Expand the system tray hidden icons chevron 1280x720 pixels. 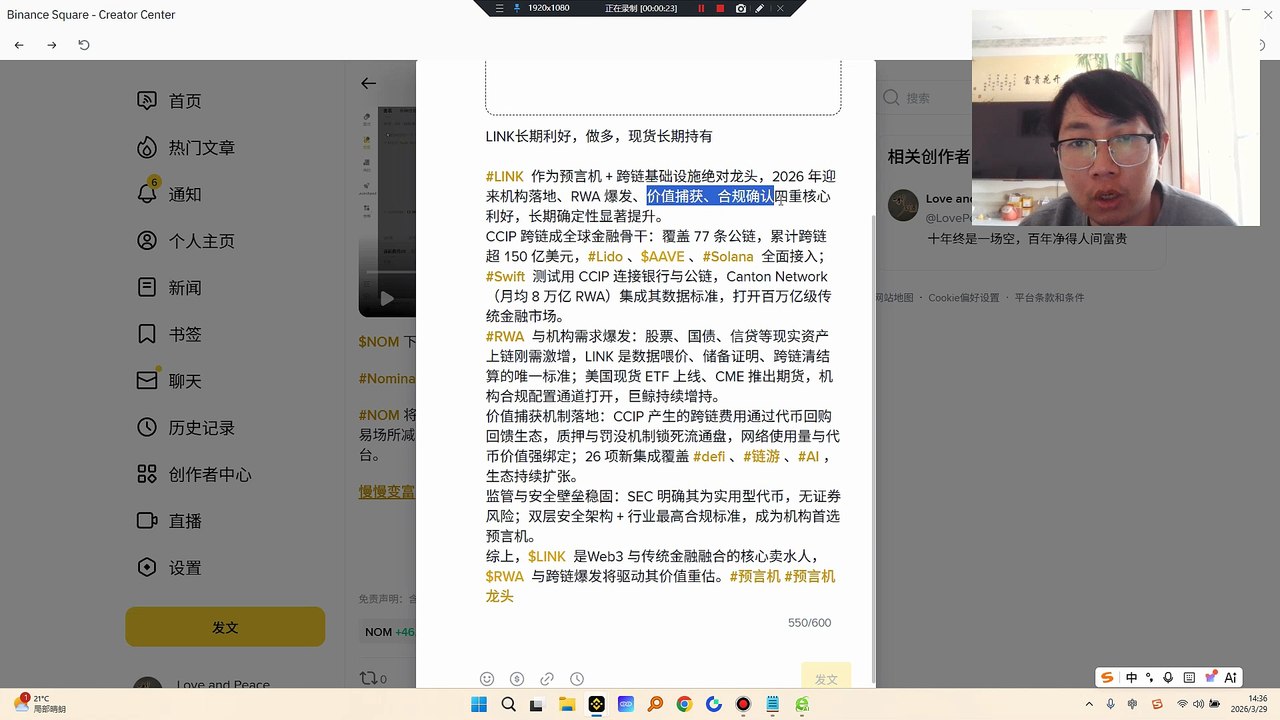click(1091, 705)
